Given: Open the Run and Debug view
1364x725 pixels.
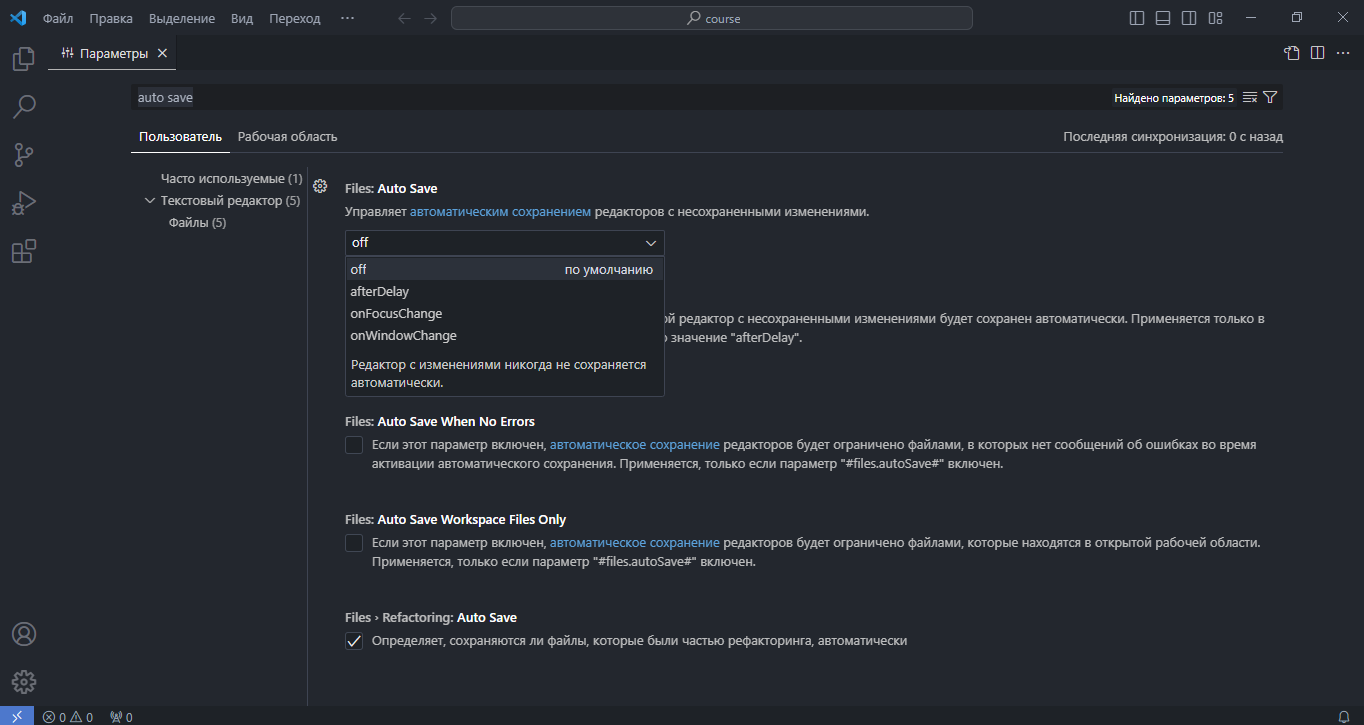Looking at the screenshot, I should tap(24, 203).
